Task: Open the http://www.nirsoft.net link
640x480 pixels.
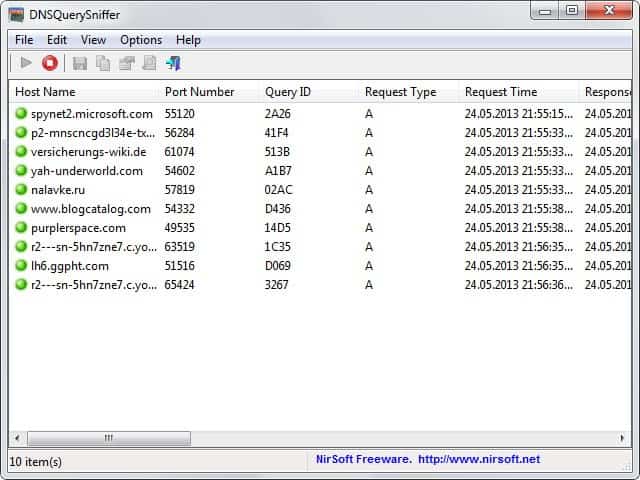Action: (x=479, y=460)
